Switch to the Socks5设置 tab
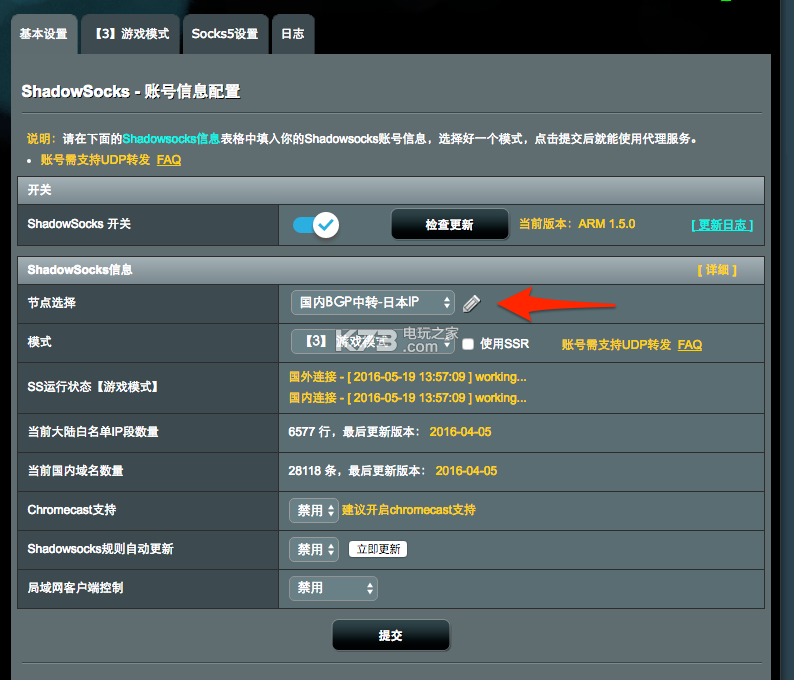Screen dimensions: 794x680 [x=225, y=34]
